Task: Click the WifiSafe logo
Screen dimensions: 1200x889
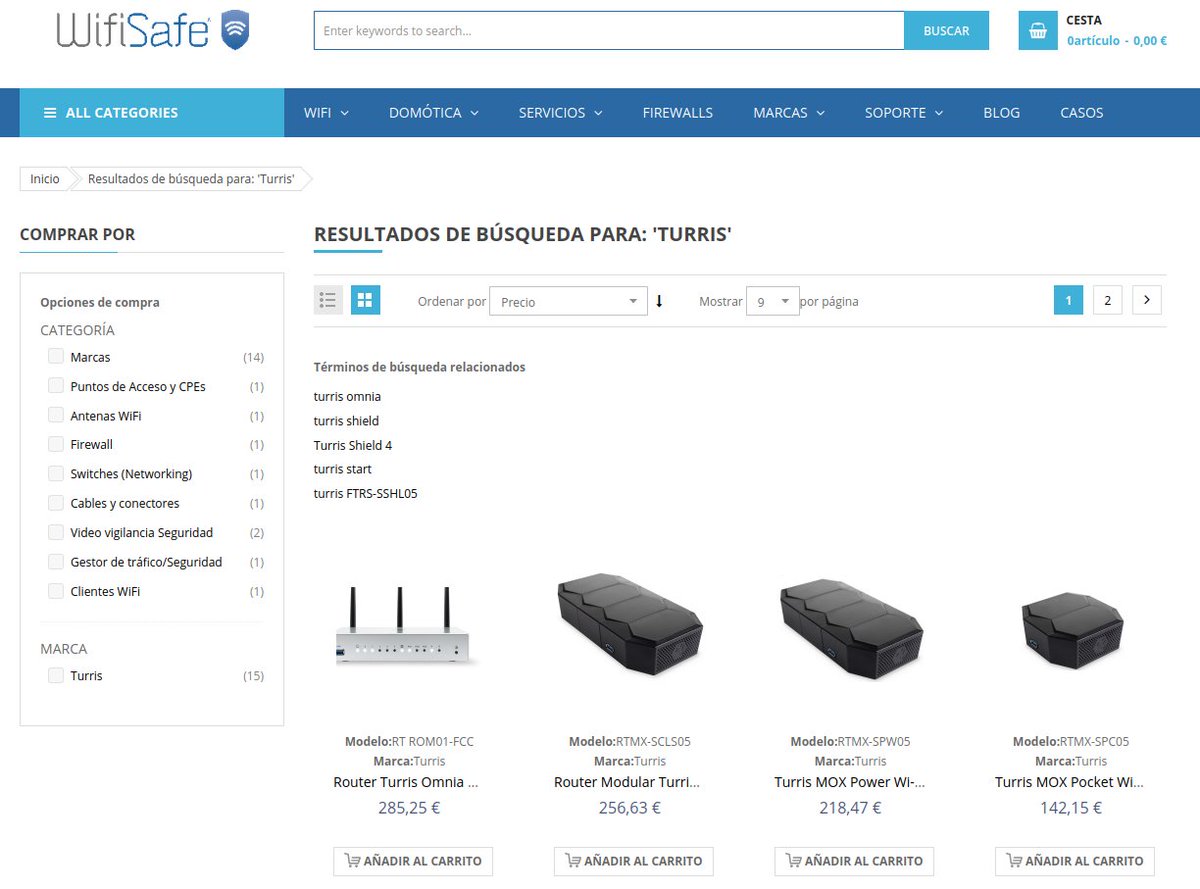Action: (153, 30)
